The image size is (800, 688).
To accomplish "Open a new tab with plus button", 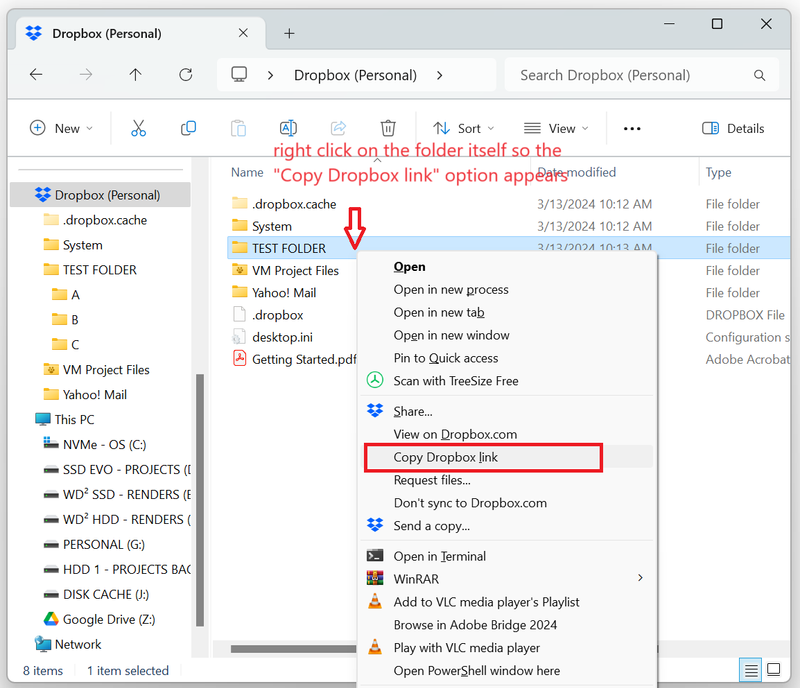I will [x=289, y=33].
